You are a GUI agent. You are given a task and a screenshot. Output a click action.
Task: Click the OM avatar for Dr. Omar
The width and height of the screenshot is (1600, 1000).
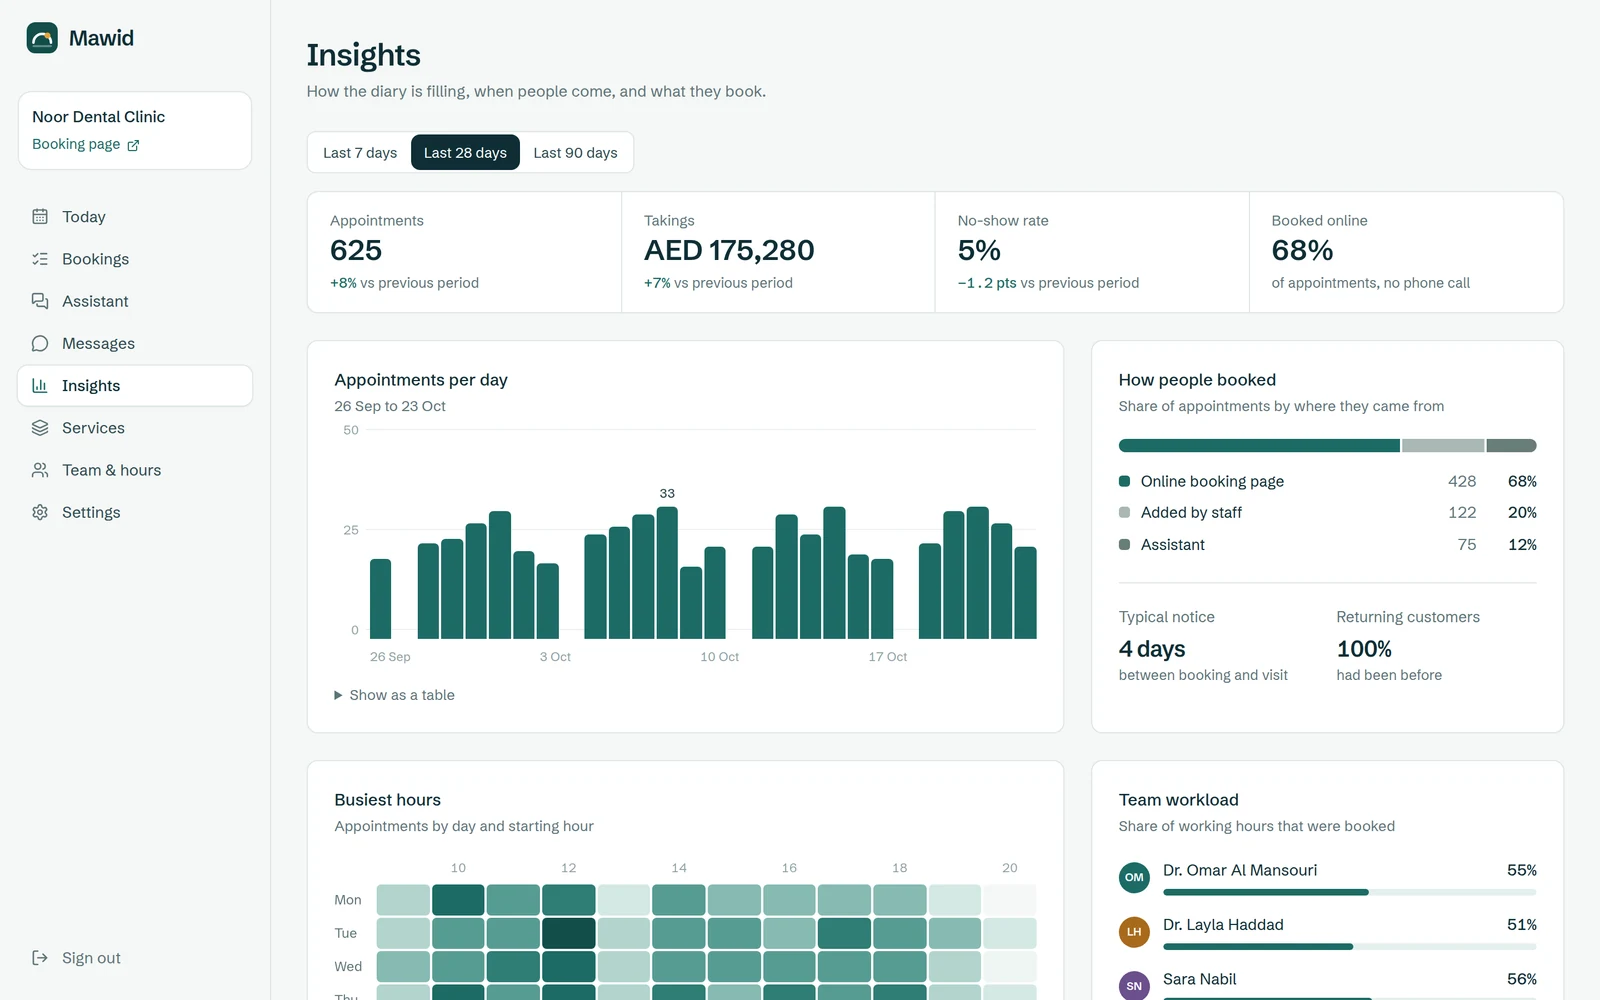[x=1134, y=877]
